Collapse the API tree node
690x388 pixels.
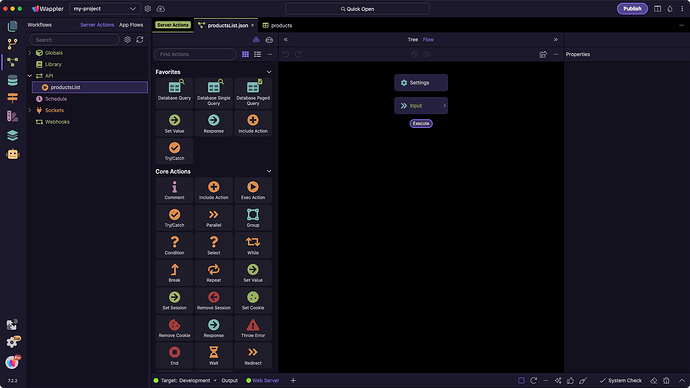click(x=30, y=76)
